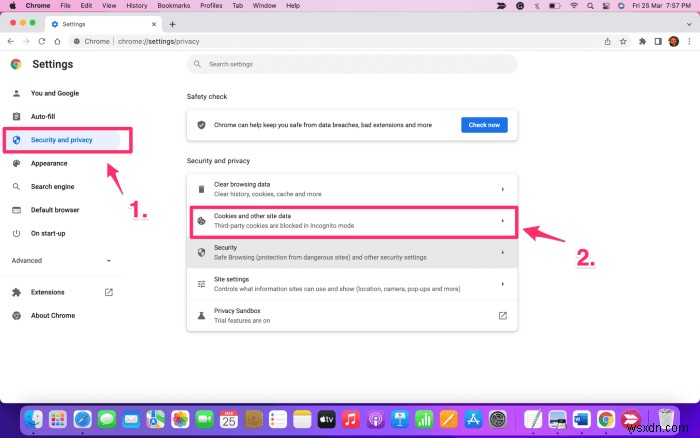Click the browser forward arrow

click(26, 42)
